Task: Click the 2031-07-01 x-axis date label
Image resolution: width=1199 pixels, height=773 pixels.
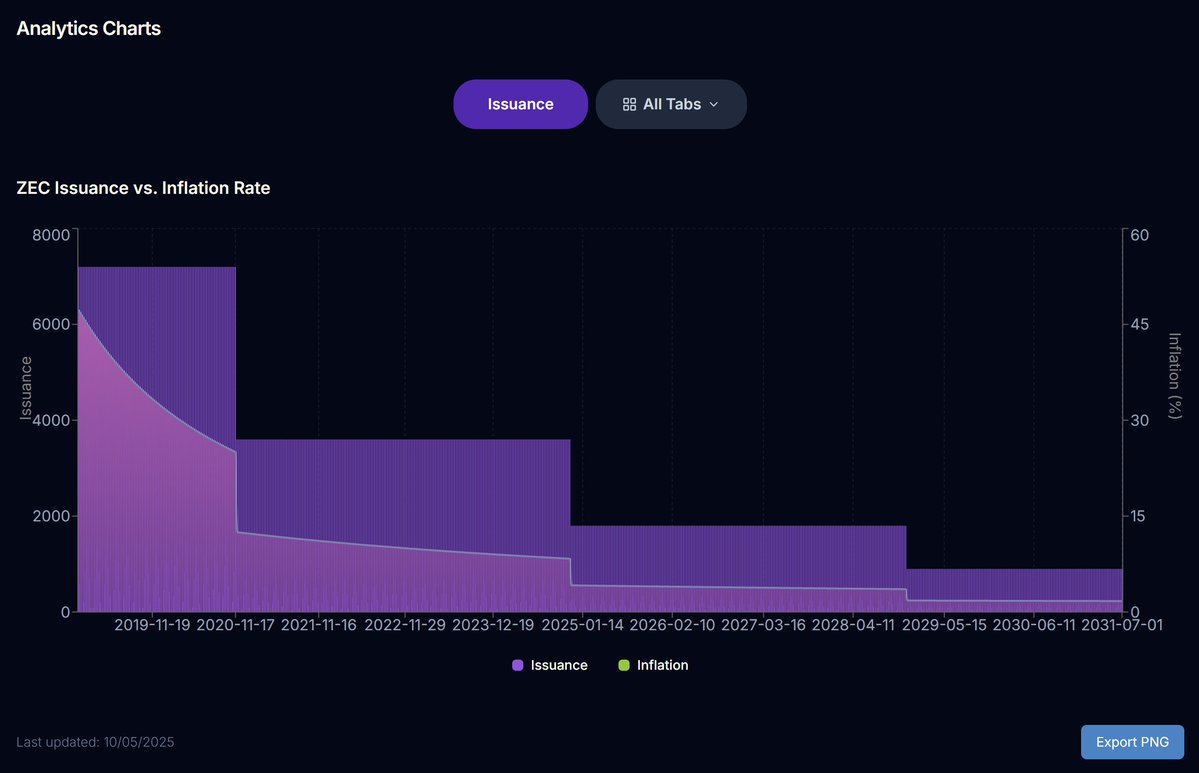Action: tap(1122, 625)
